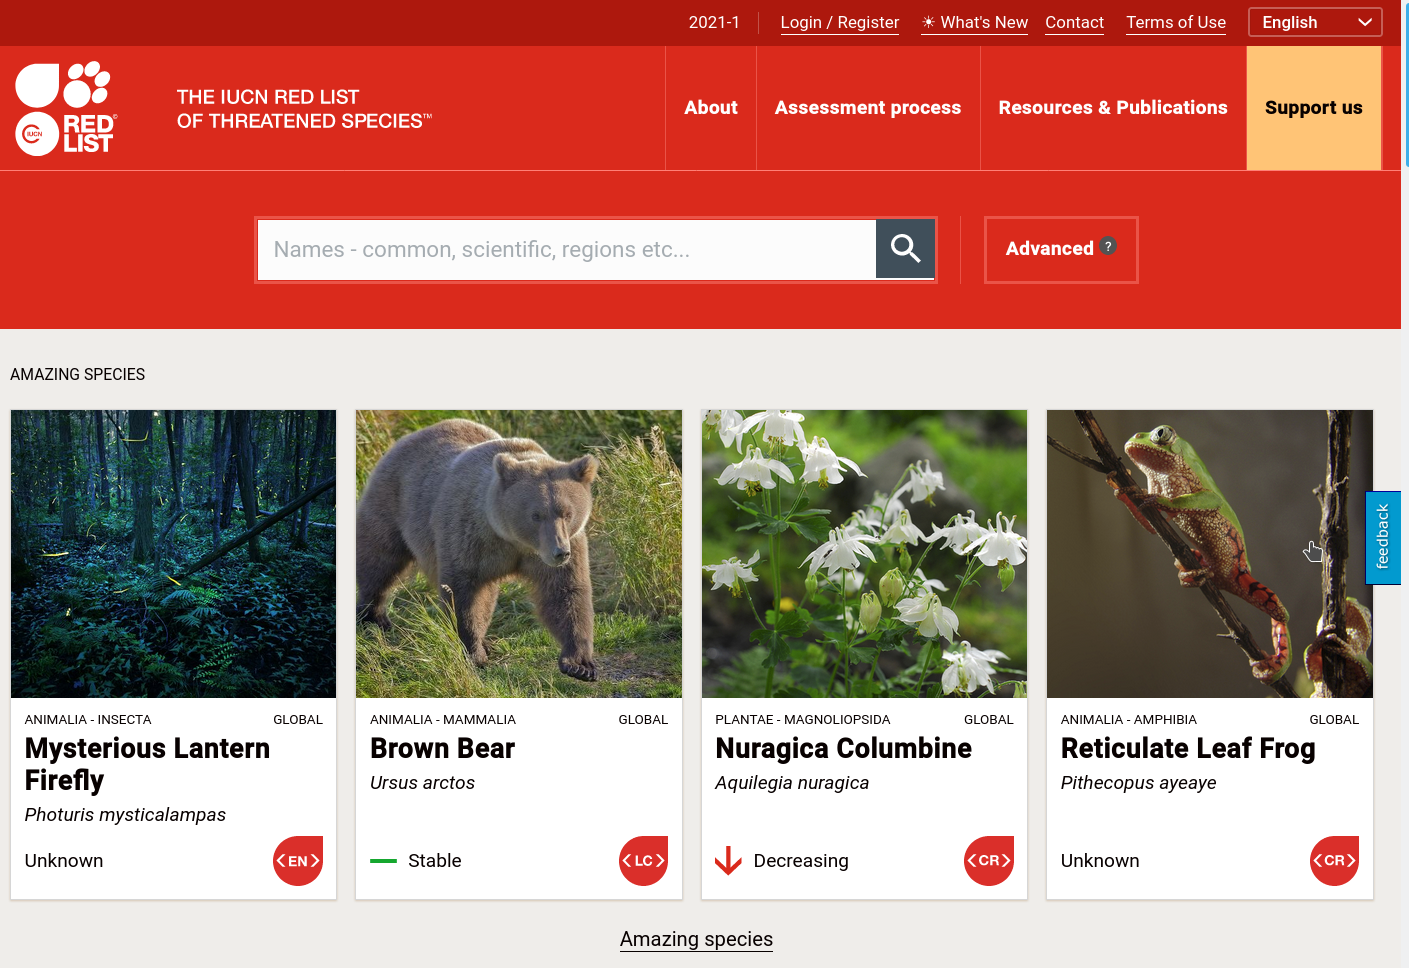Click the EN status badge on Firefly card
1409x968 pixels.
pos(298,861)
